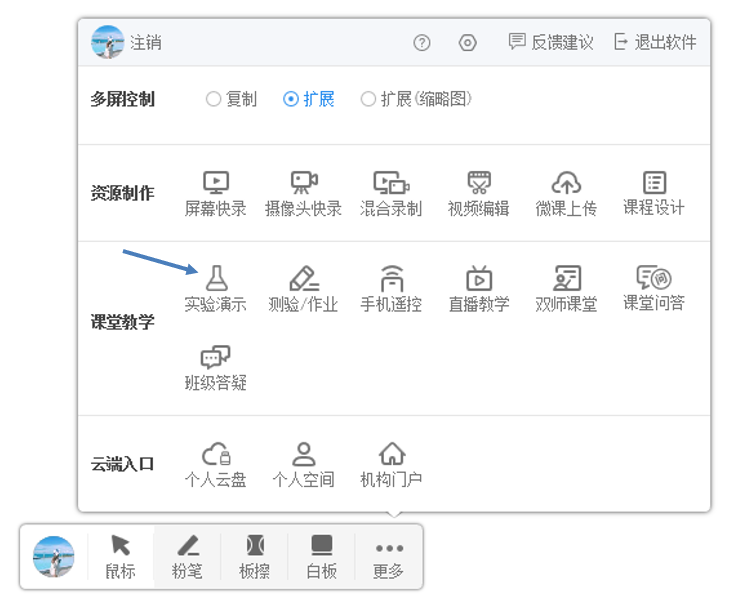Viewport: 730px width, 602px height.
Task: Click 反馈建议 feedback link
Action: [x=551, y=42]
